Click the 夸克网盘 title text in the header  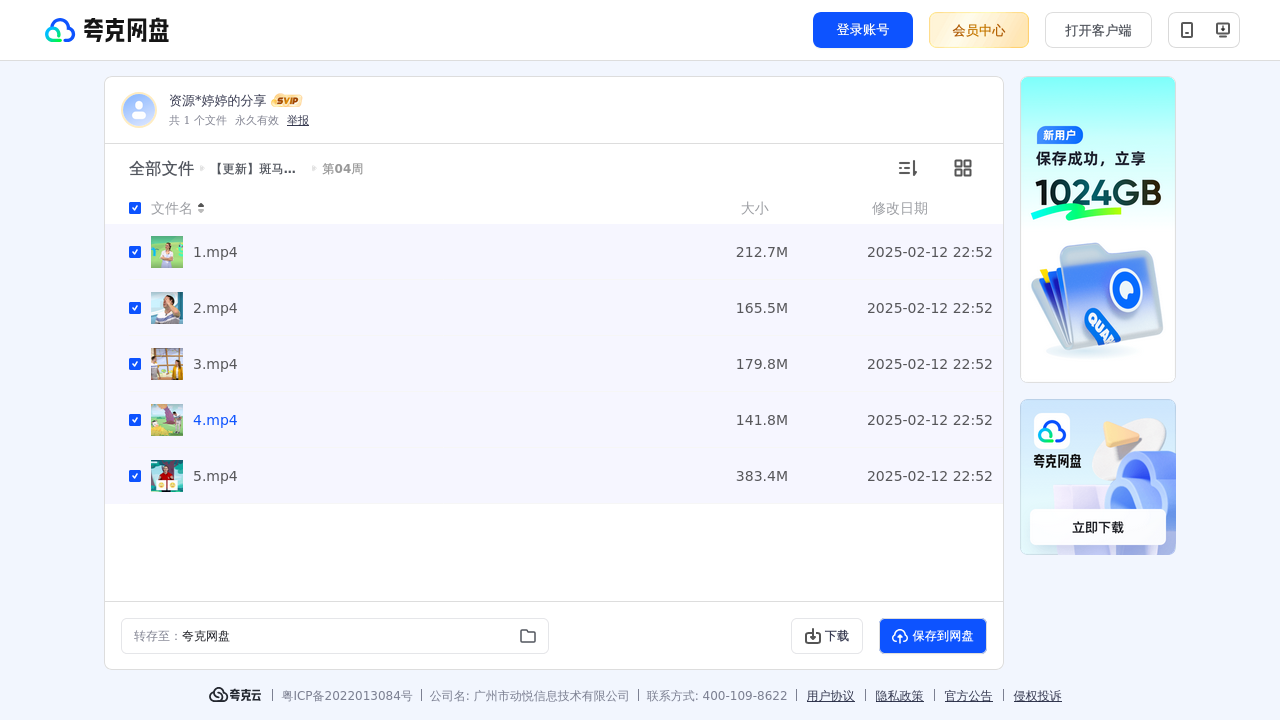point(126,30)
